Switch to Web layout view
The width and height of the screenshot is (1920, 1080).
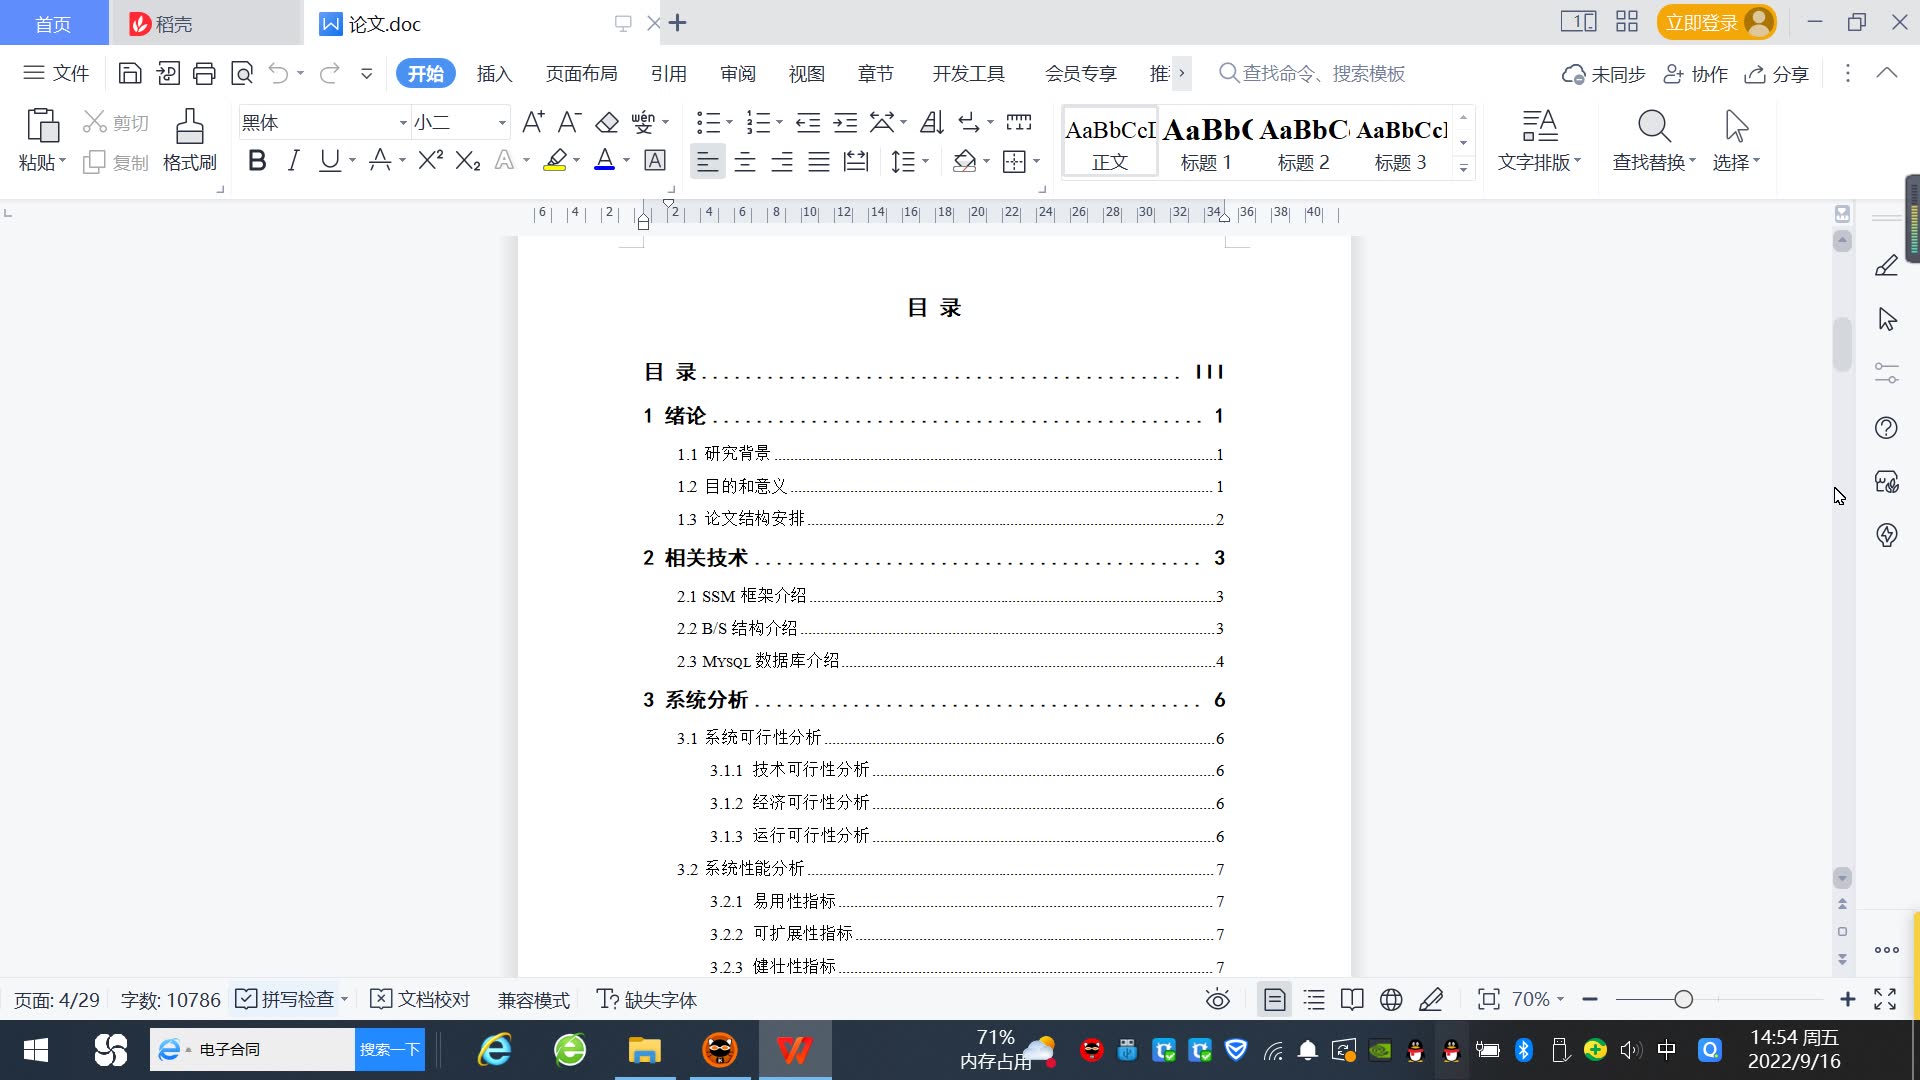(1390, 999)
